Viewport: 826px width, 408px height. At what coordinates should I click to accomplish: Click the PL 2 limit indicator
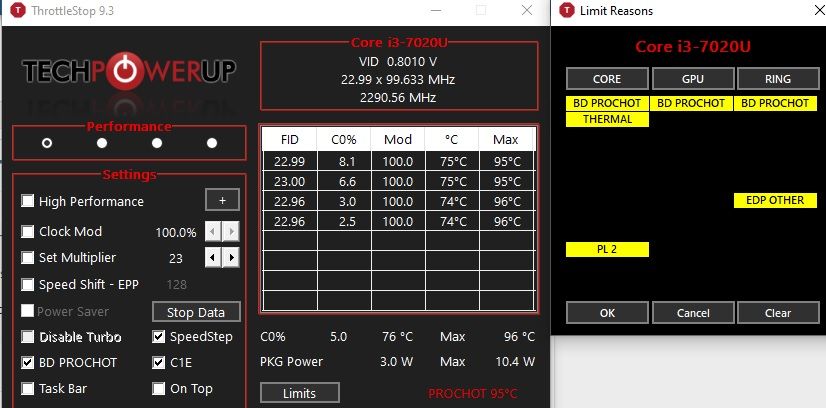(607, 250)
